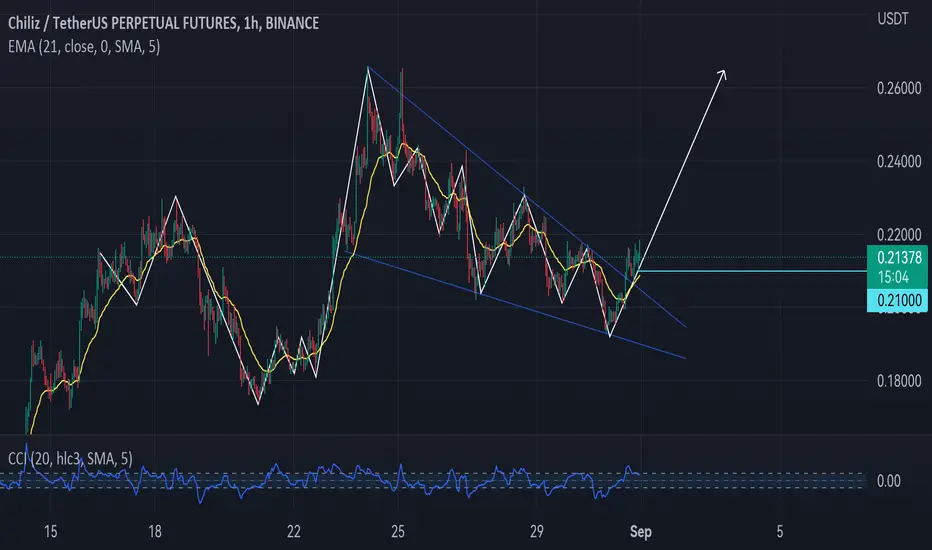Select the upper blue wedge trendline

[x=527, y=197]
